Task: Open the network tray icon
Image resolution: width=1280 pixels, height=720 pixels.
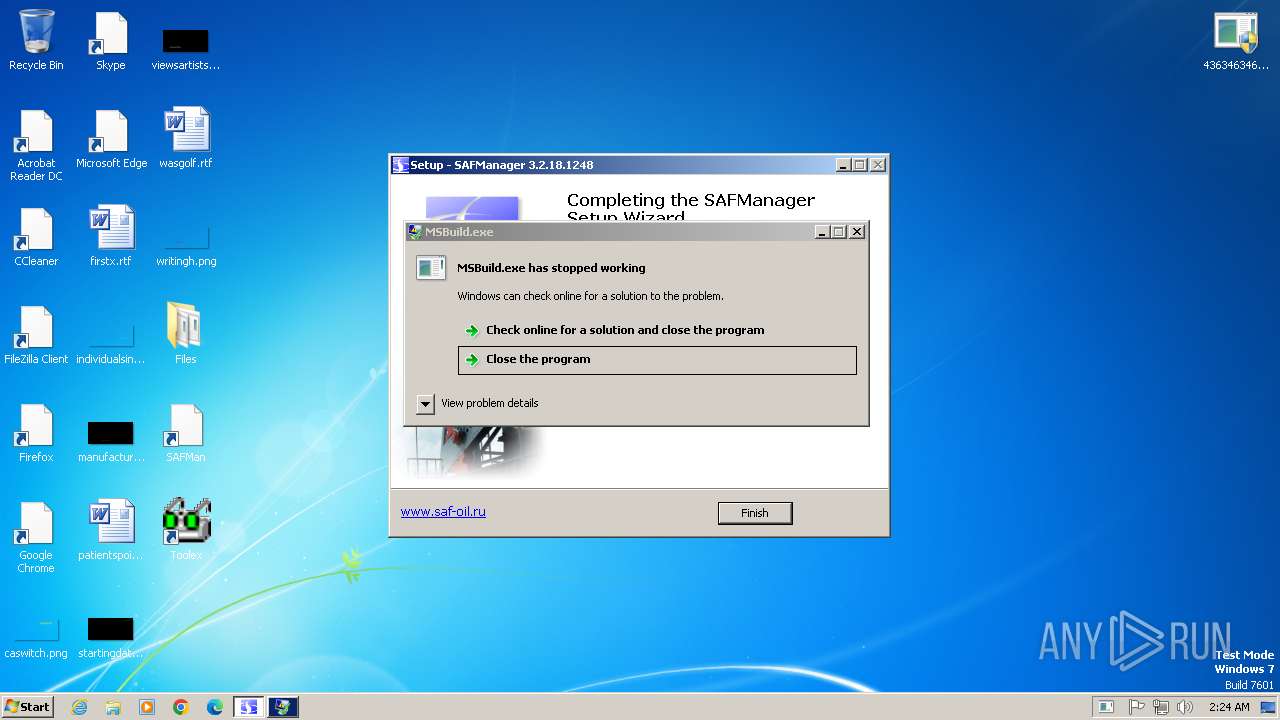Action: (x=1161, y=707)
